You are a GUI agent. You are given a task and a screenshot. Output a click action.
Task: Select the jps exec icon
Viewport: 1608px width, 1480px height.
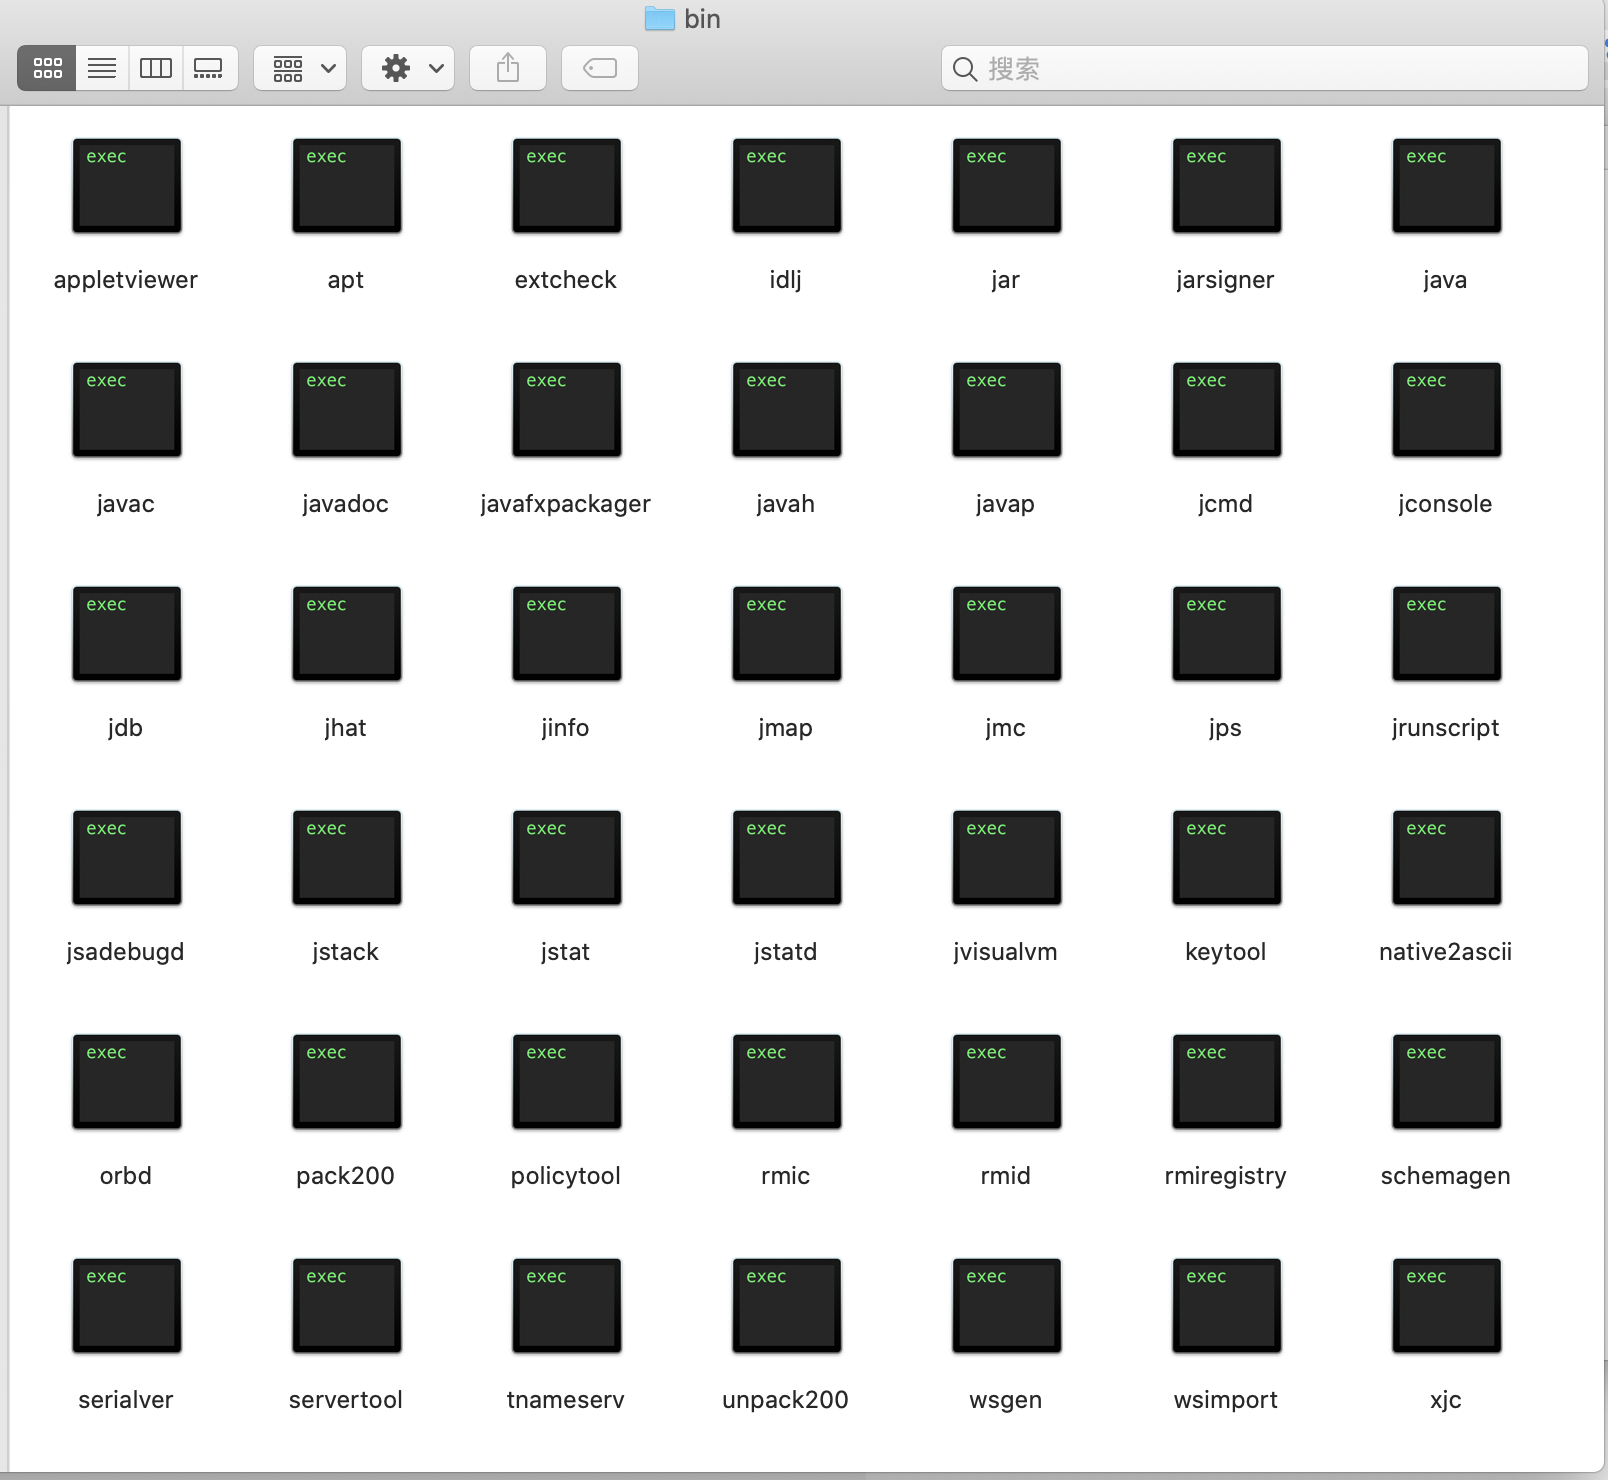[1227, 634]
